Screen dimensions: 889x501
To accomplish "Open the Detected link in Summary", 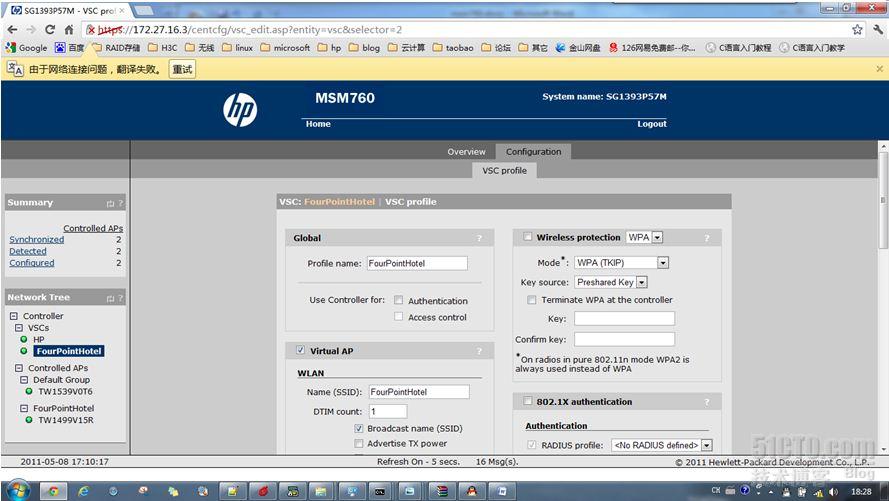I will point(28,251).
